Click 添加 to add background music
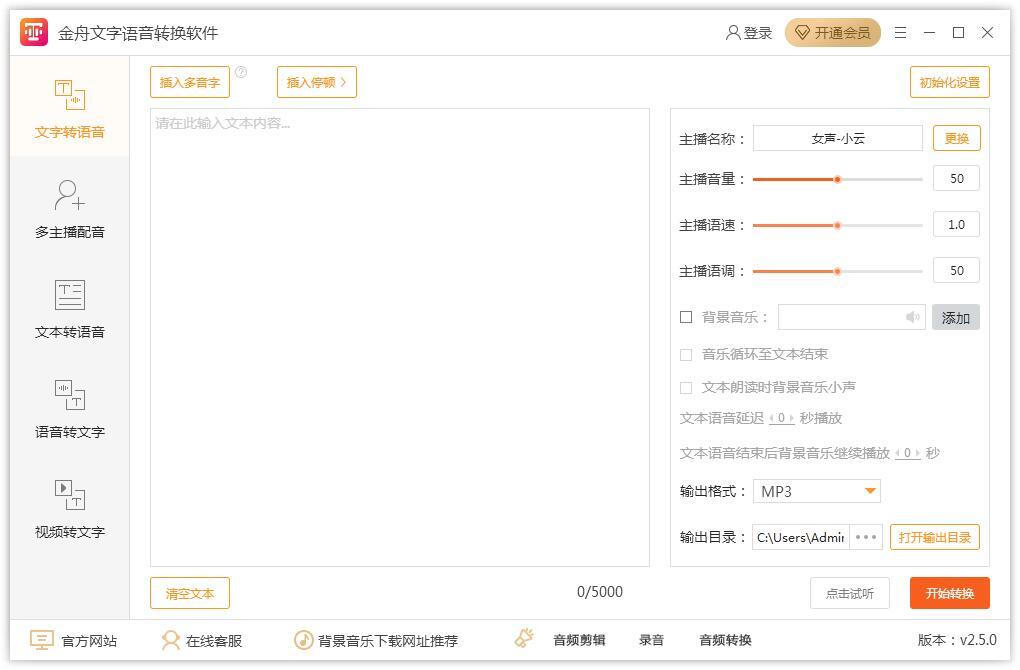Viewport: 1020px width, 670px height. tap(956, 317)
